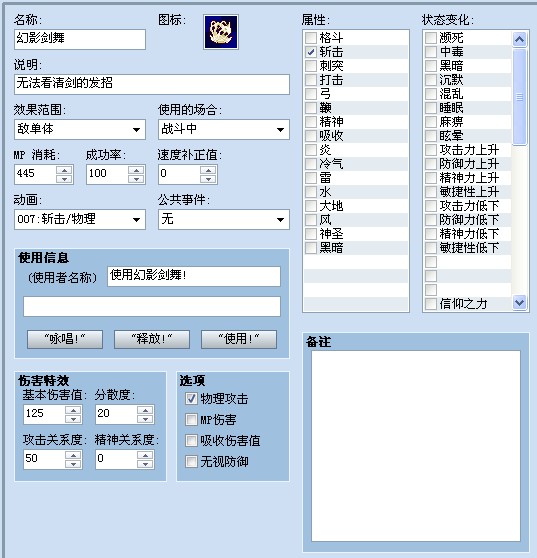Uncheck the 斩击 attribute checkbox
The image size is (537, 558).
pos(311,52)
